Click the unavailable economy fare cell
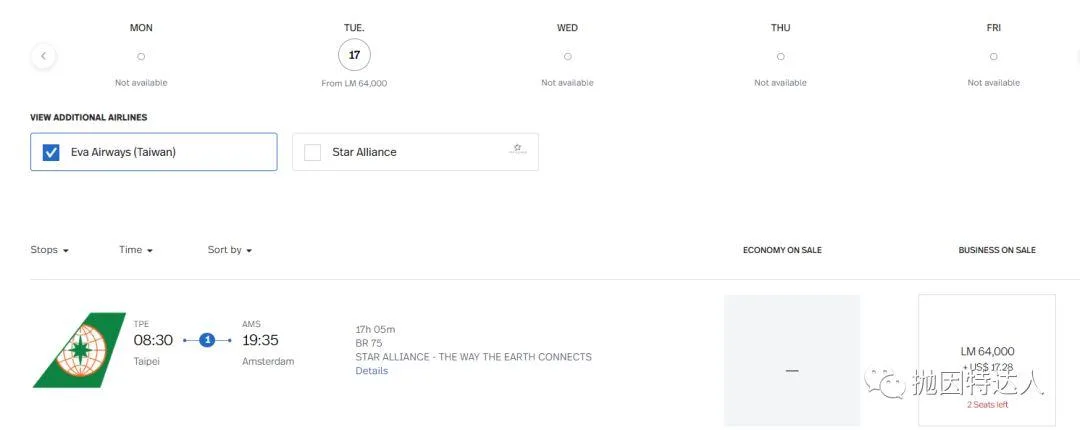This screenshot has height=430, width=1080. [792, 360]
